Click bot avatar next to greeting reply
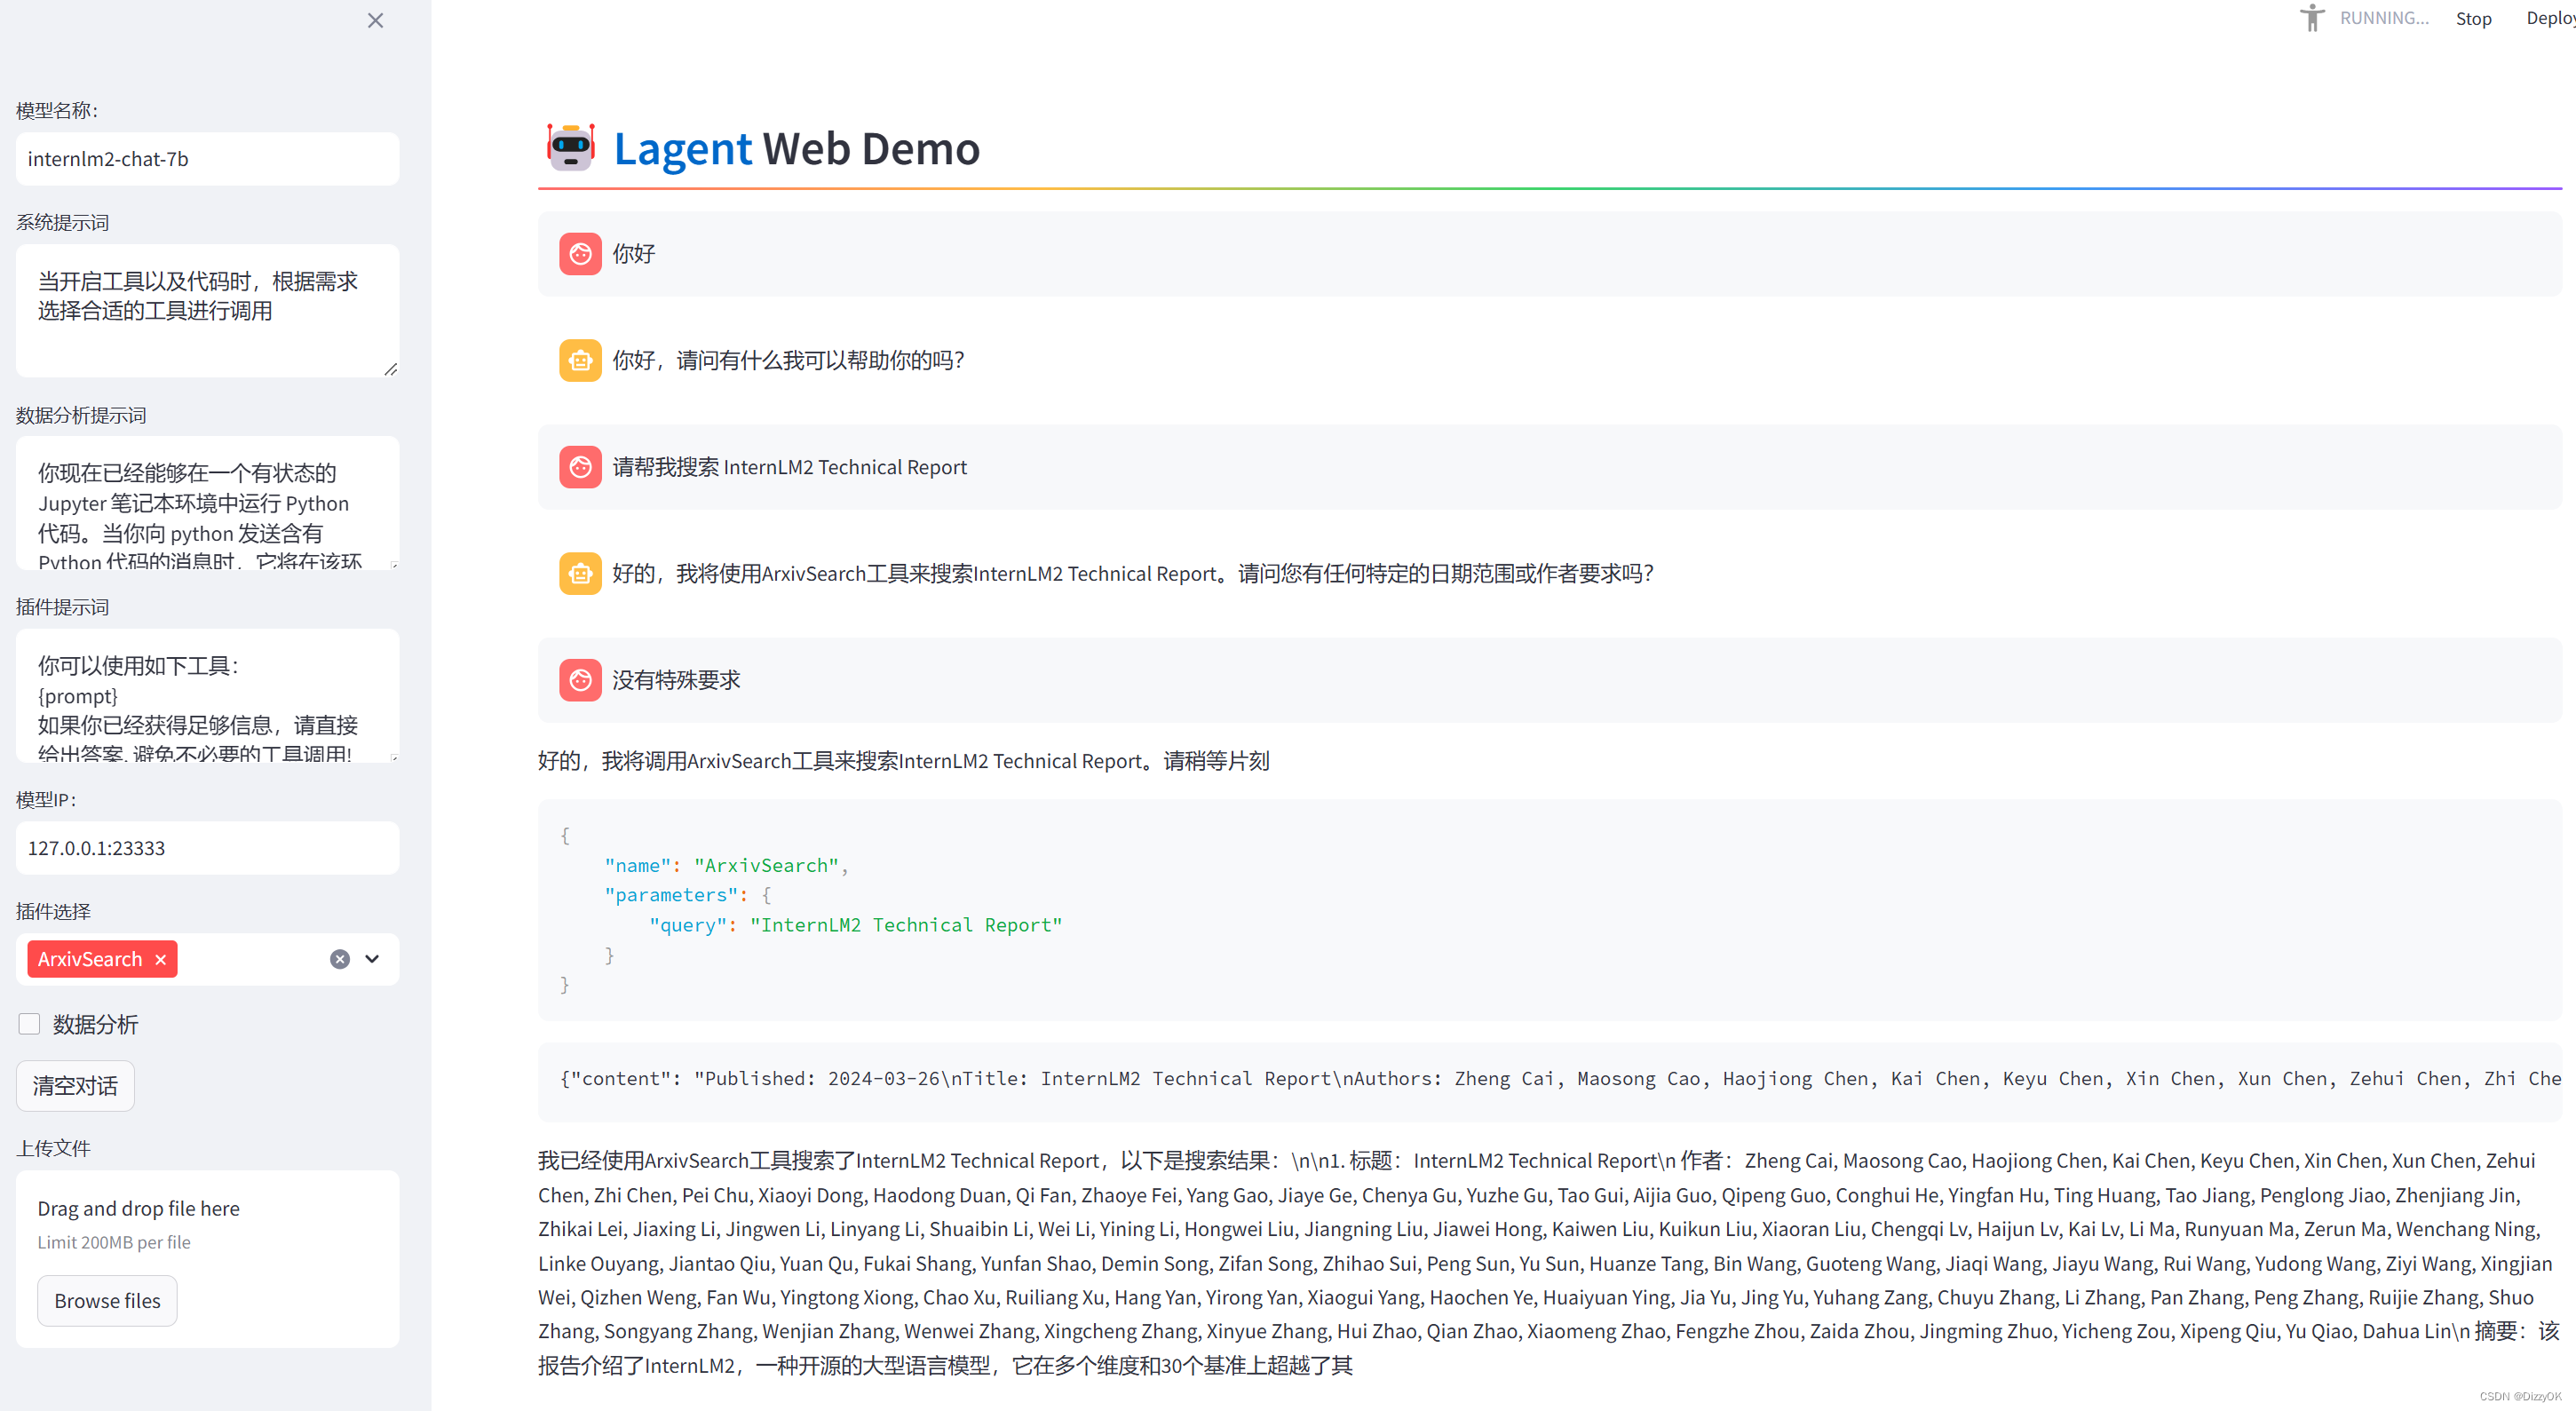 [x=580, y=360]
